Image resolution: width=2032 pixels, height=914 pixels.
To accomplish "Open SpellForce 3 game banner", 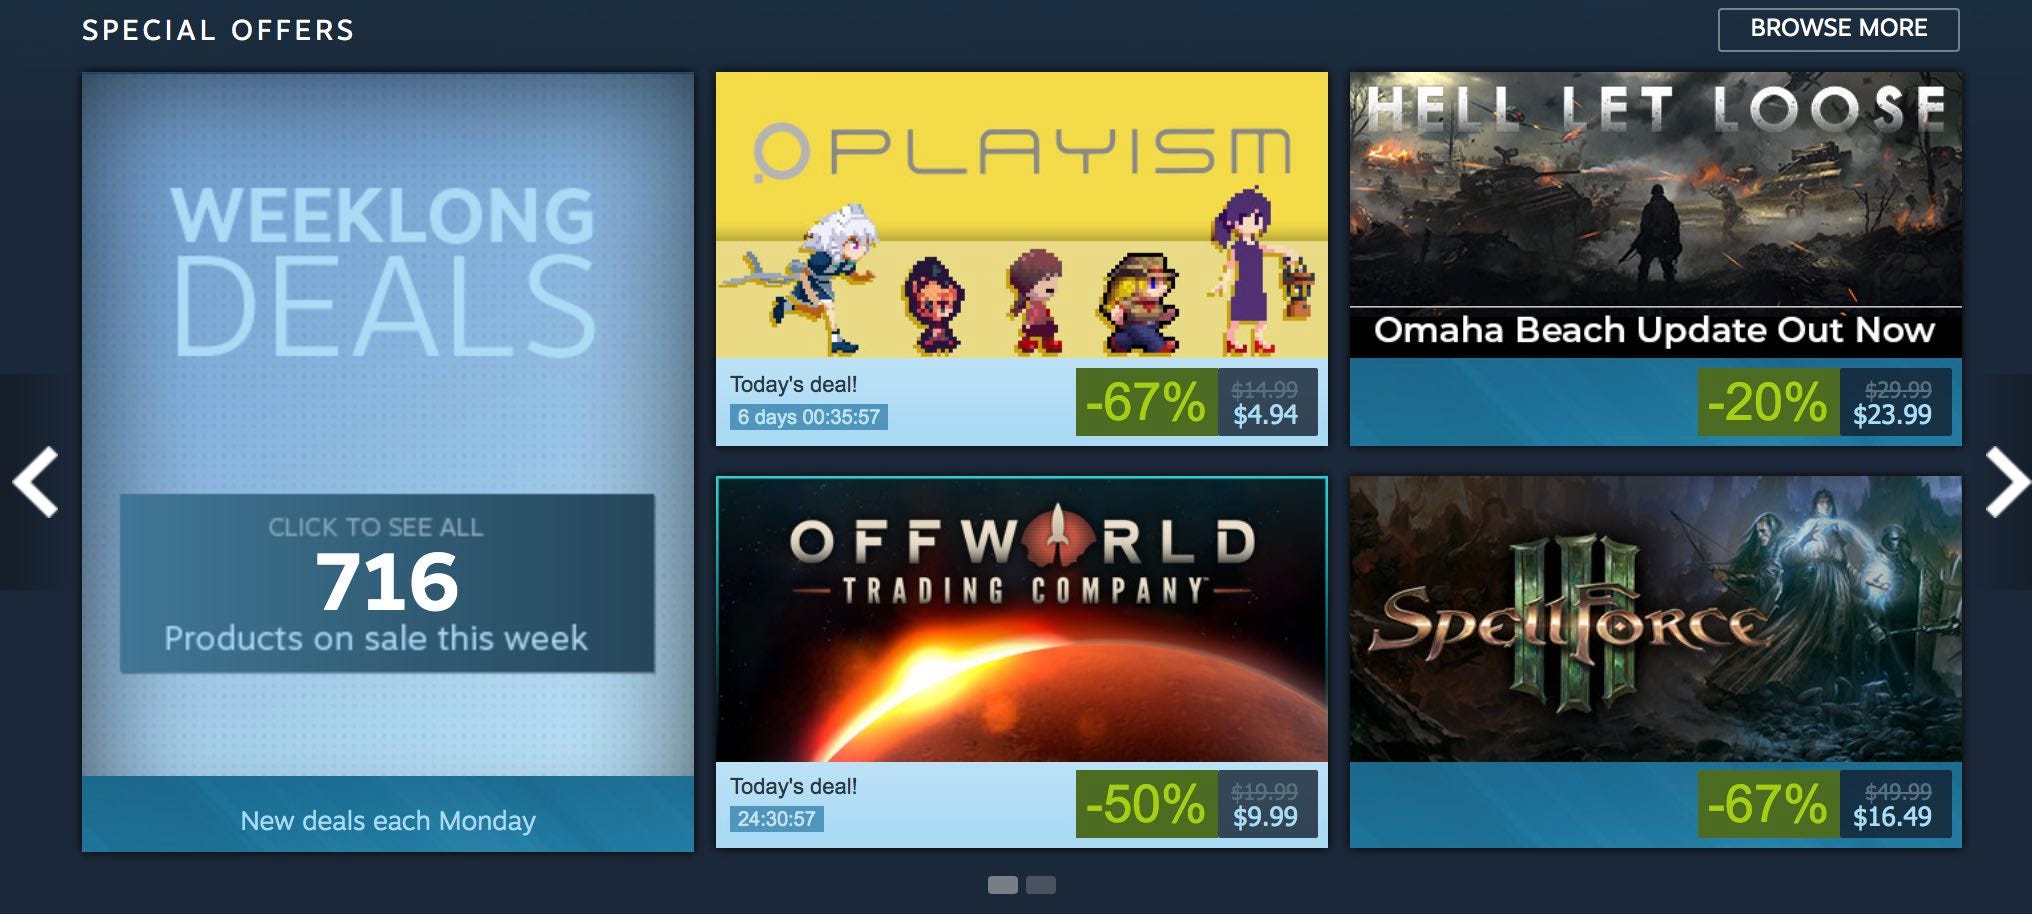I will coord(1655,619).
